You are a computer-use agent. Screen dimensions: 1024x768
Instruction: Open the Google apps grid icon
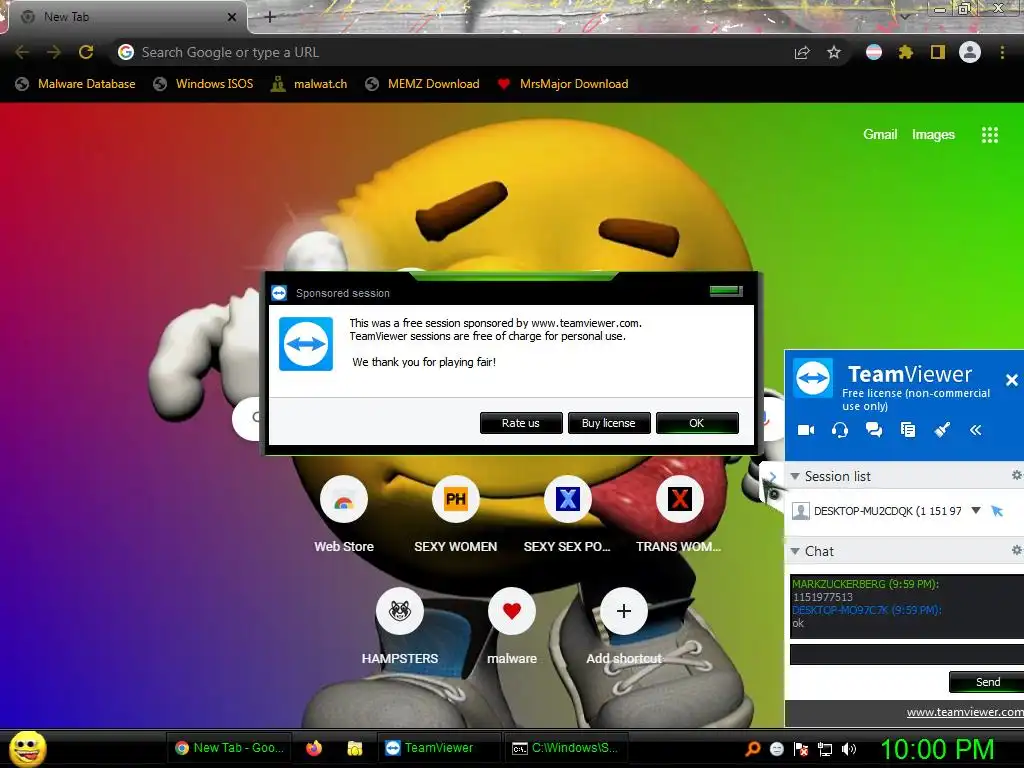pos(990,135)
